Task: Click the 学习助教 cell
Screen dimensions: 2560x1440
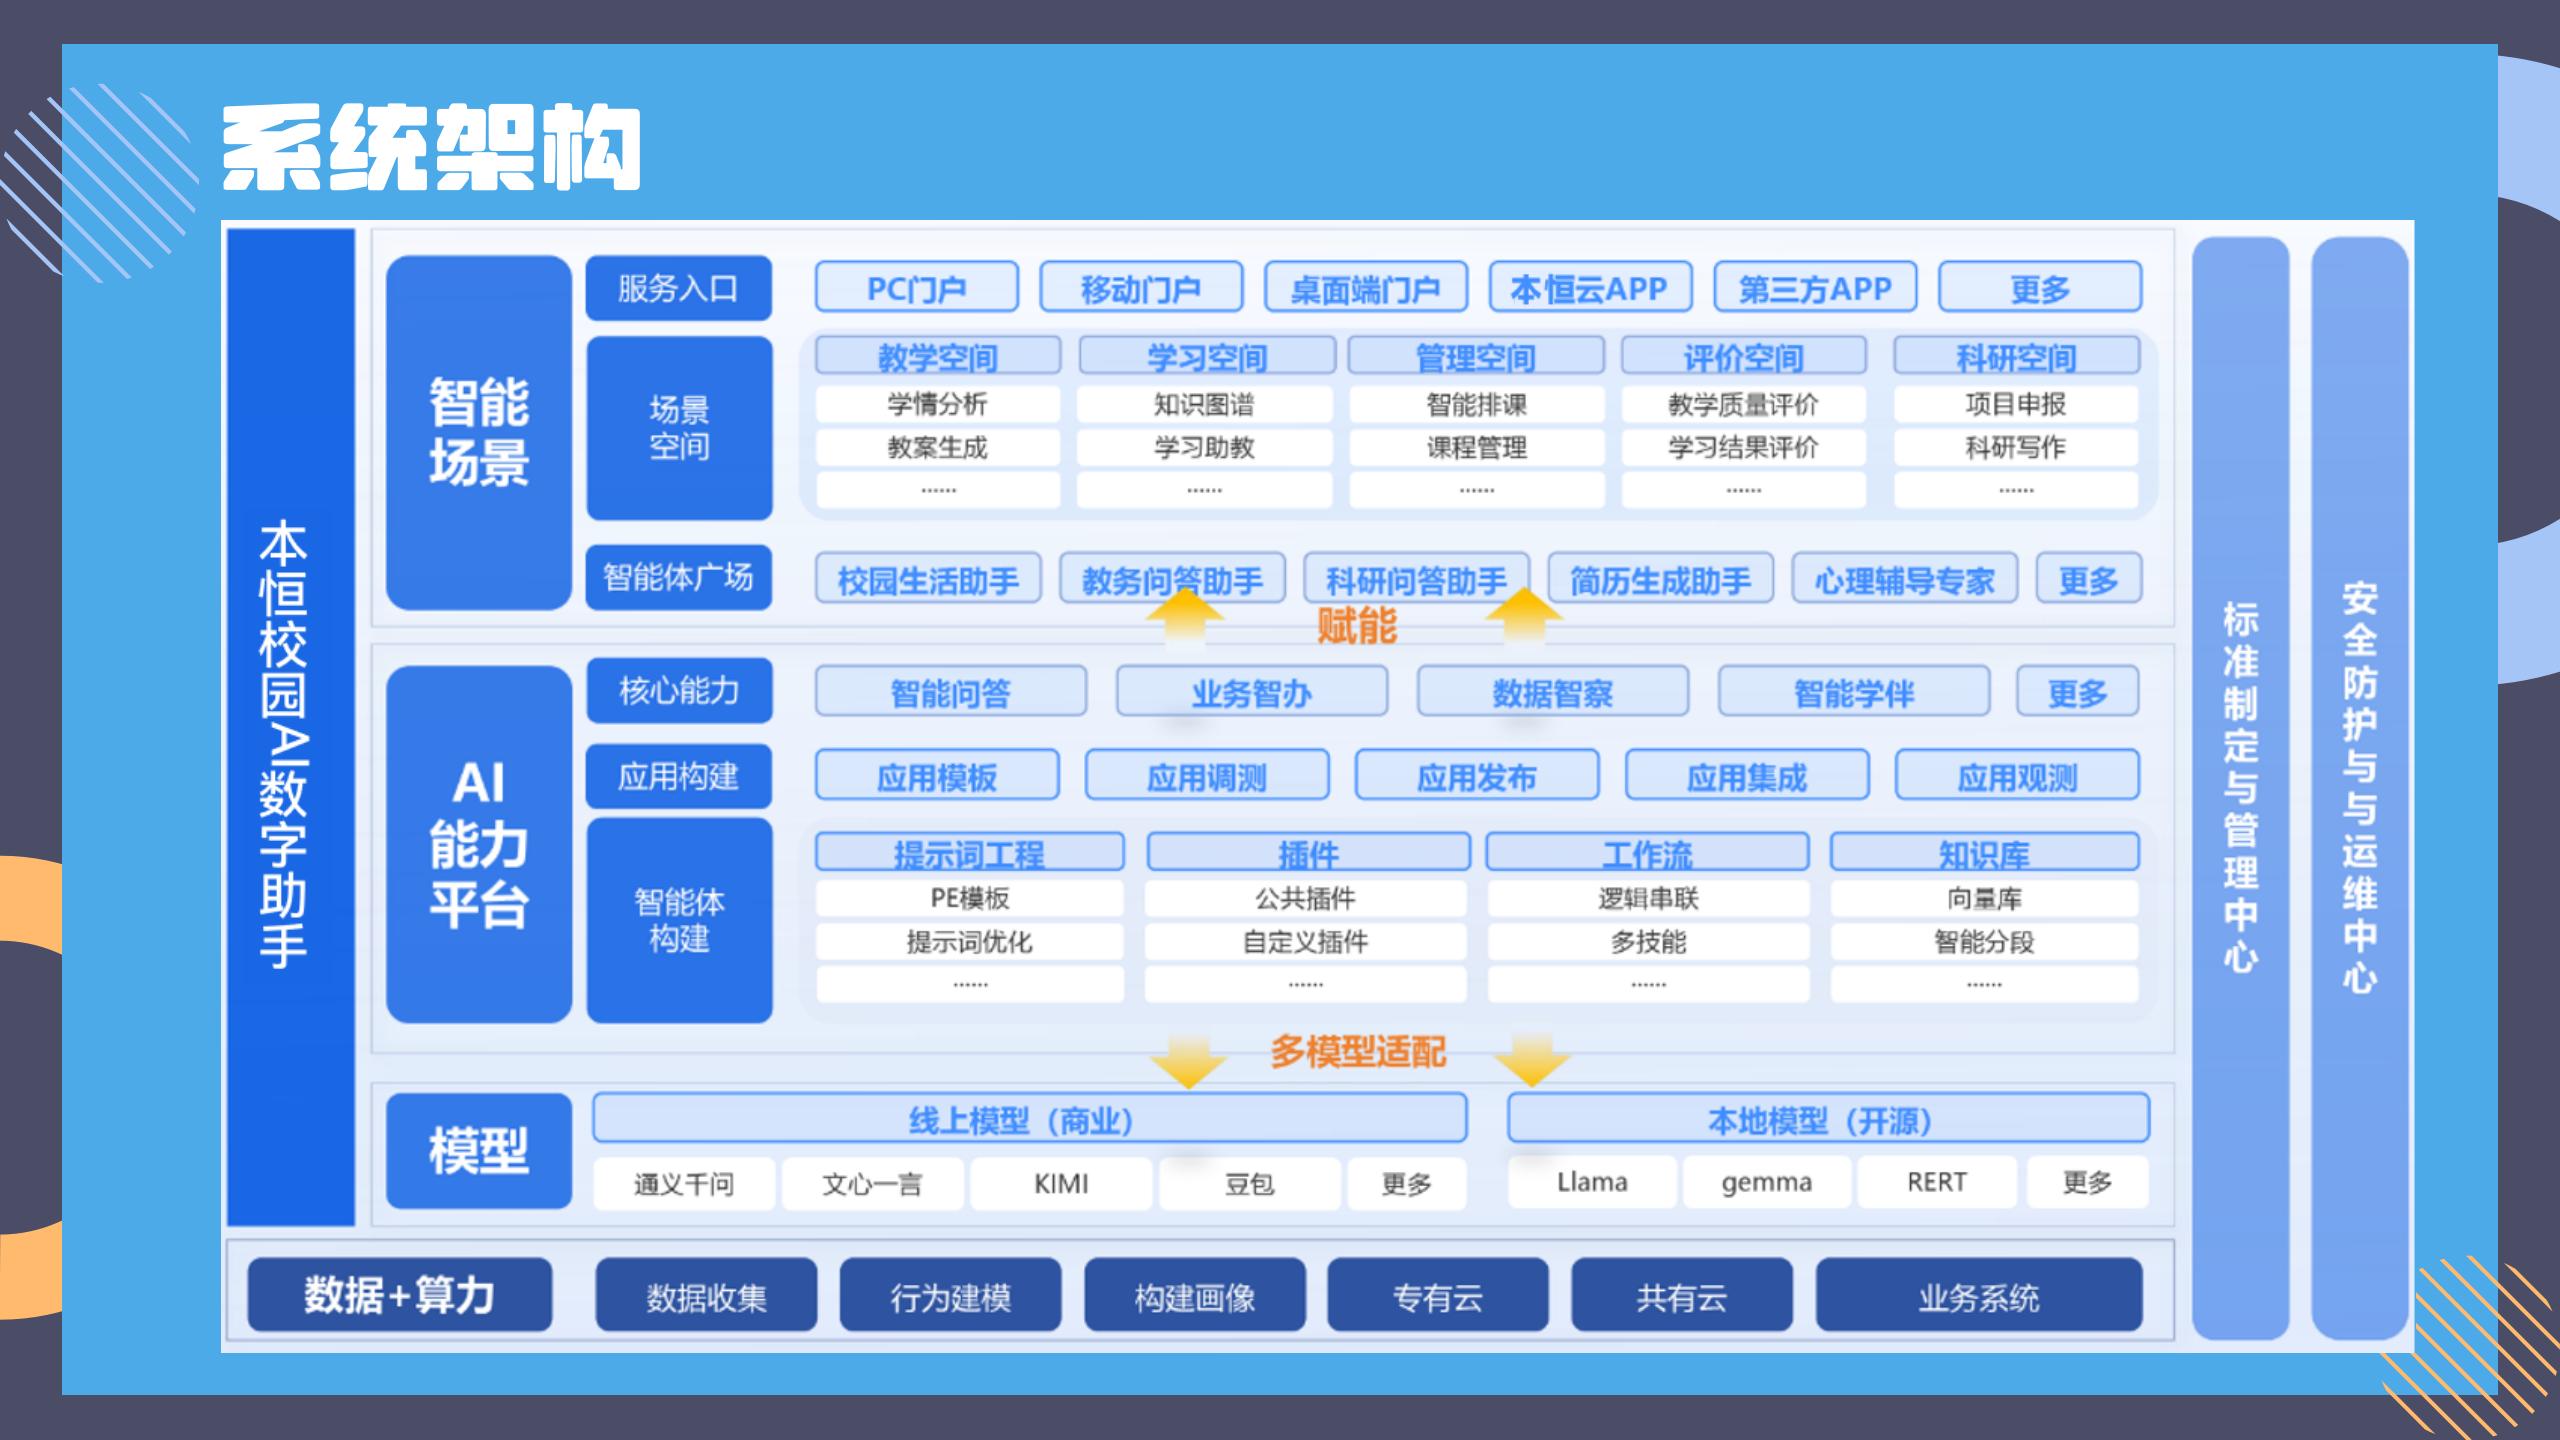Action: pyautogui.click(x=1204, y=447)
